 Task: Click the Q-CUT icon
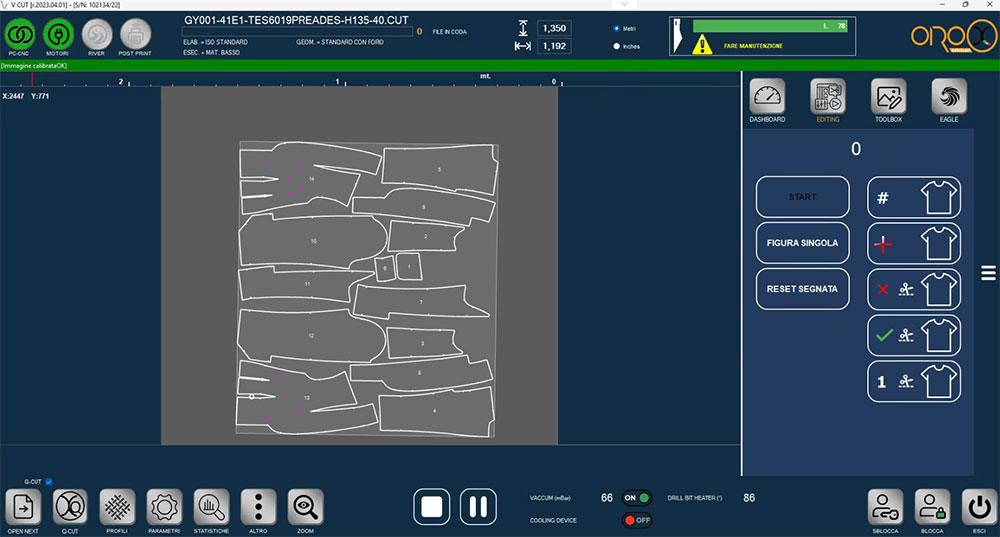(x=70, y=508)
